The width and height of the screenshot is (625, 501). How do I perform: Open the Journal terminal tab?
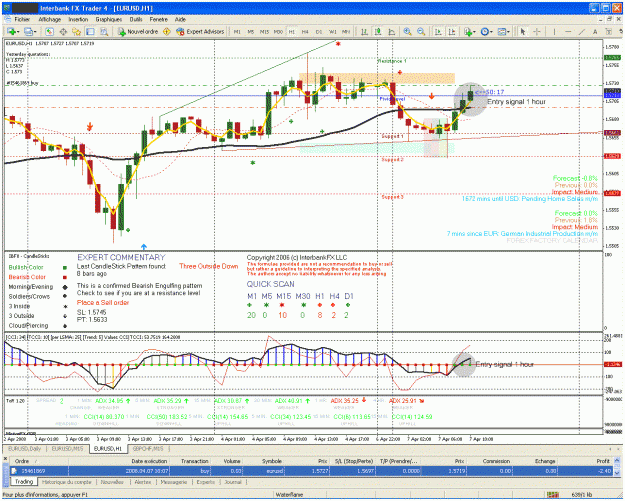(x=233, y=482)
